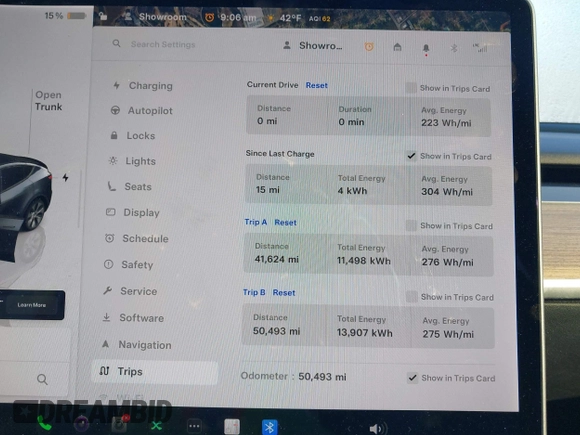Uncheck Show in Trips Card for Since Last Charge
The image size is (580, 435).
(x=411, y=156)
